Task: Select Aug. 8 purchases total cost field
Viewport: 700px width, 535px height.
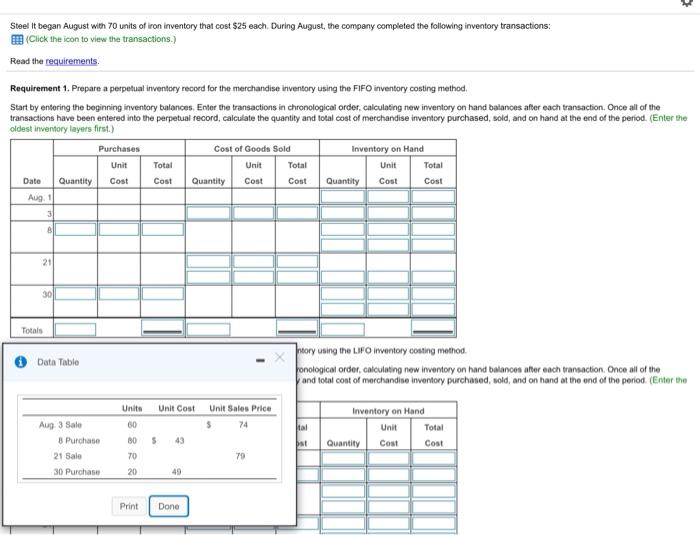Action: 162,229
